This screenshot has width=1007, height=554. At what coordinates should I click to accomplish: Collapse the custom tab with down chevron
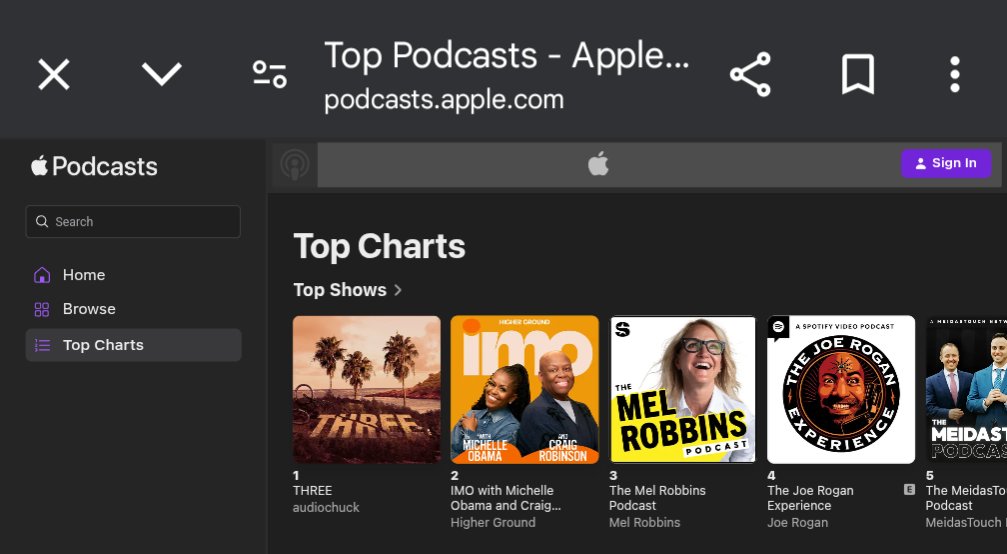click(162, 74)
